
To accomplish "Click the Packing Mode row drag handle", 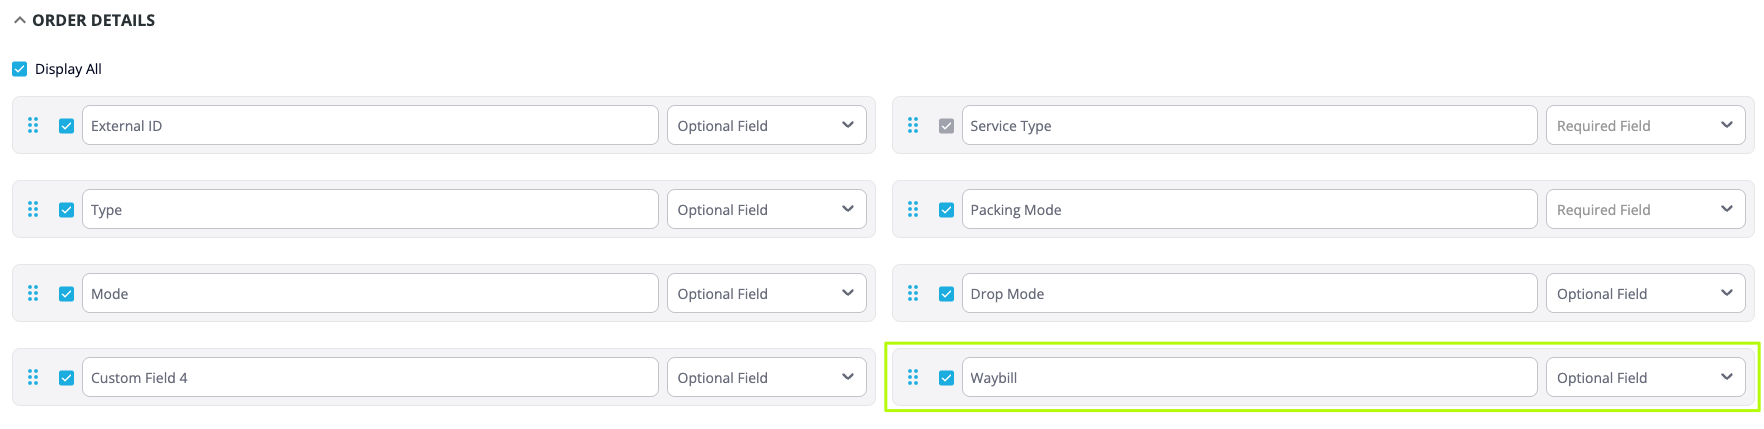I will (x=913, y=210).
